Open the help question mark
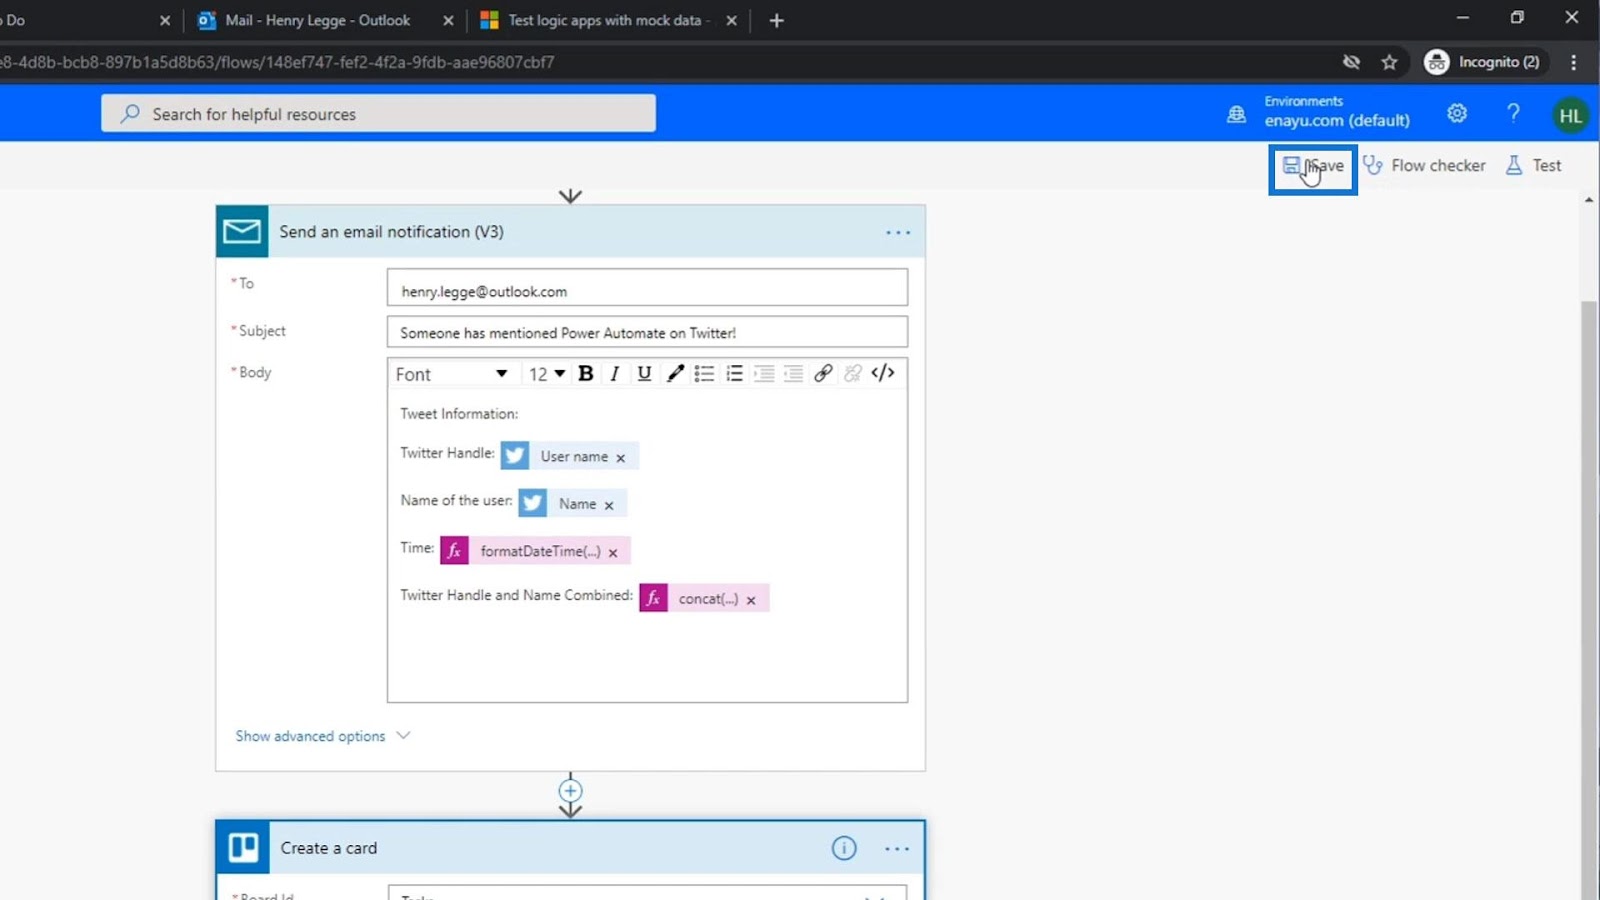 [x=1513, y=114]
